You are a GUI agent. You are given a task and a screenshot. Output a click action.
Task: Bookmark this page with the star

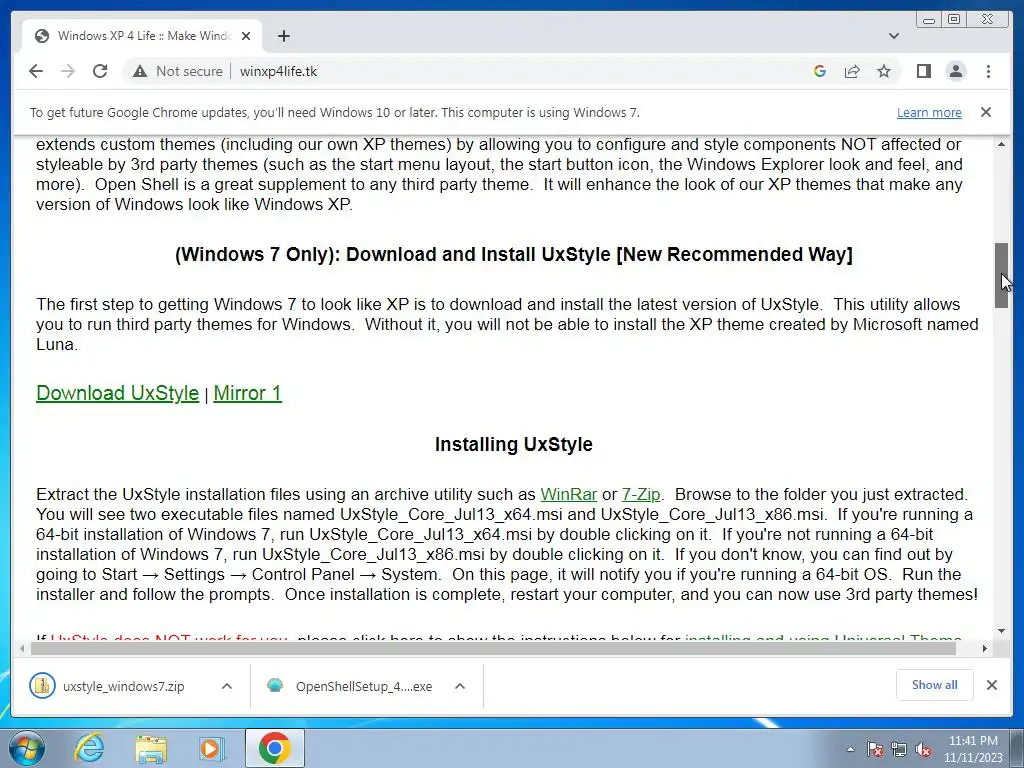click(x=884, y=71)
